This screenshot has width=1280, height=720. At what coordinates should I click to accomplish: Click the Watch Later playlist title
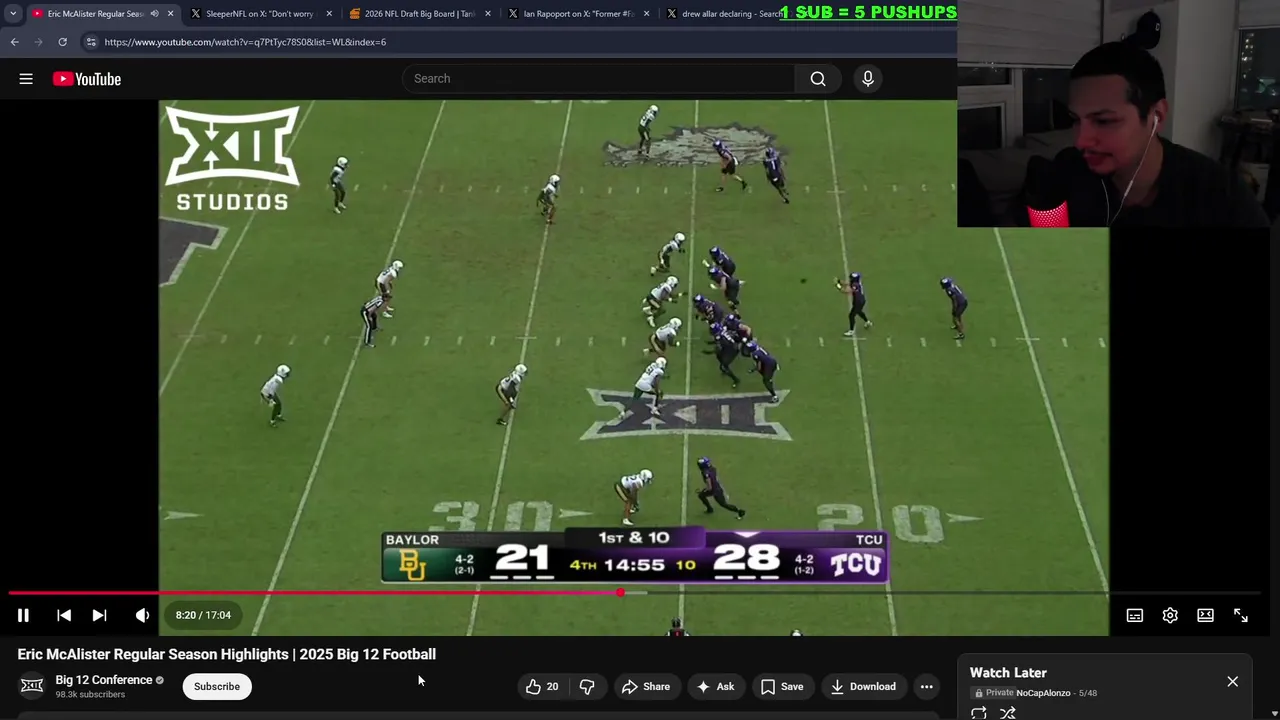(1008, 673)
